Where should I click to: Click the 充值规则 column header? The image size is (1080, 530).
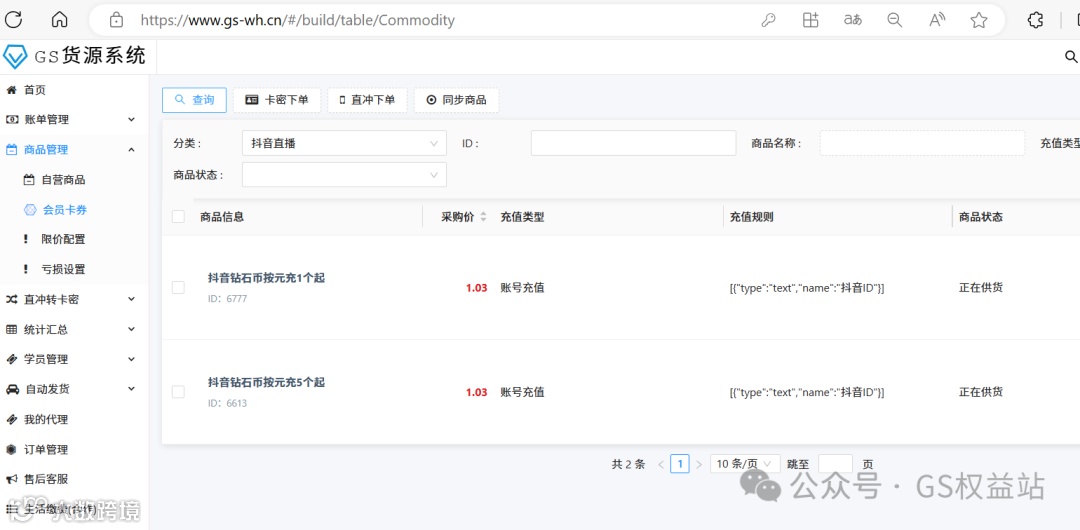[751, 216]
